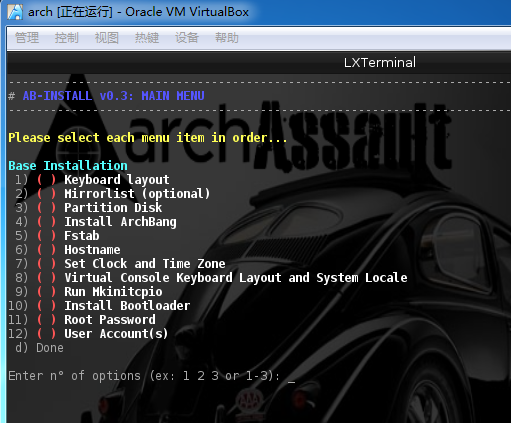
Task: Click the 'Install Bootloader' entry text
Action: pos(127,306)
